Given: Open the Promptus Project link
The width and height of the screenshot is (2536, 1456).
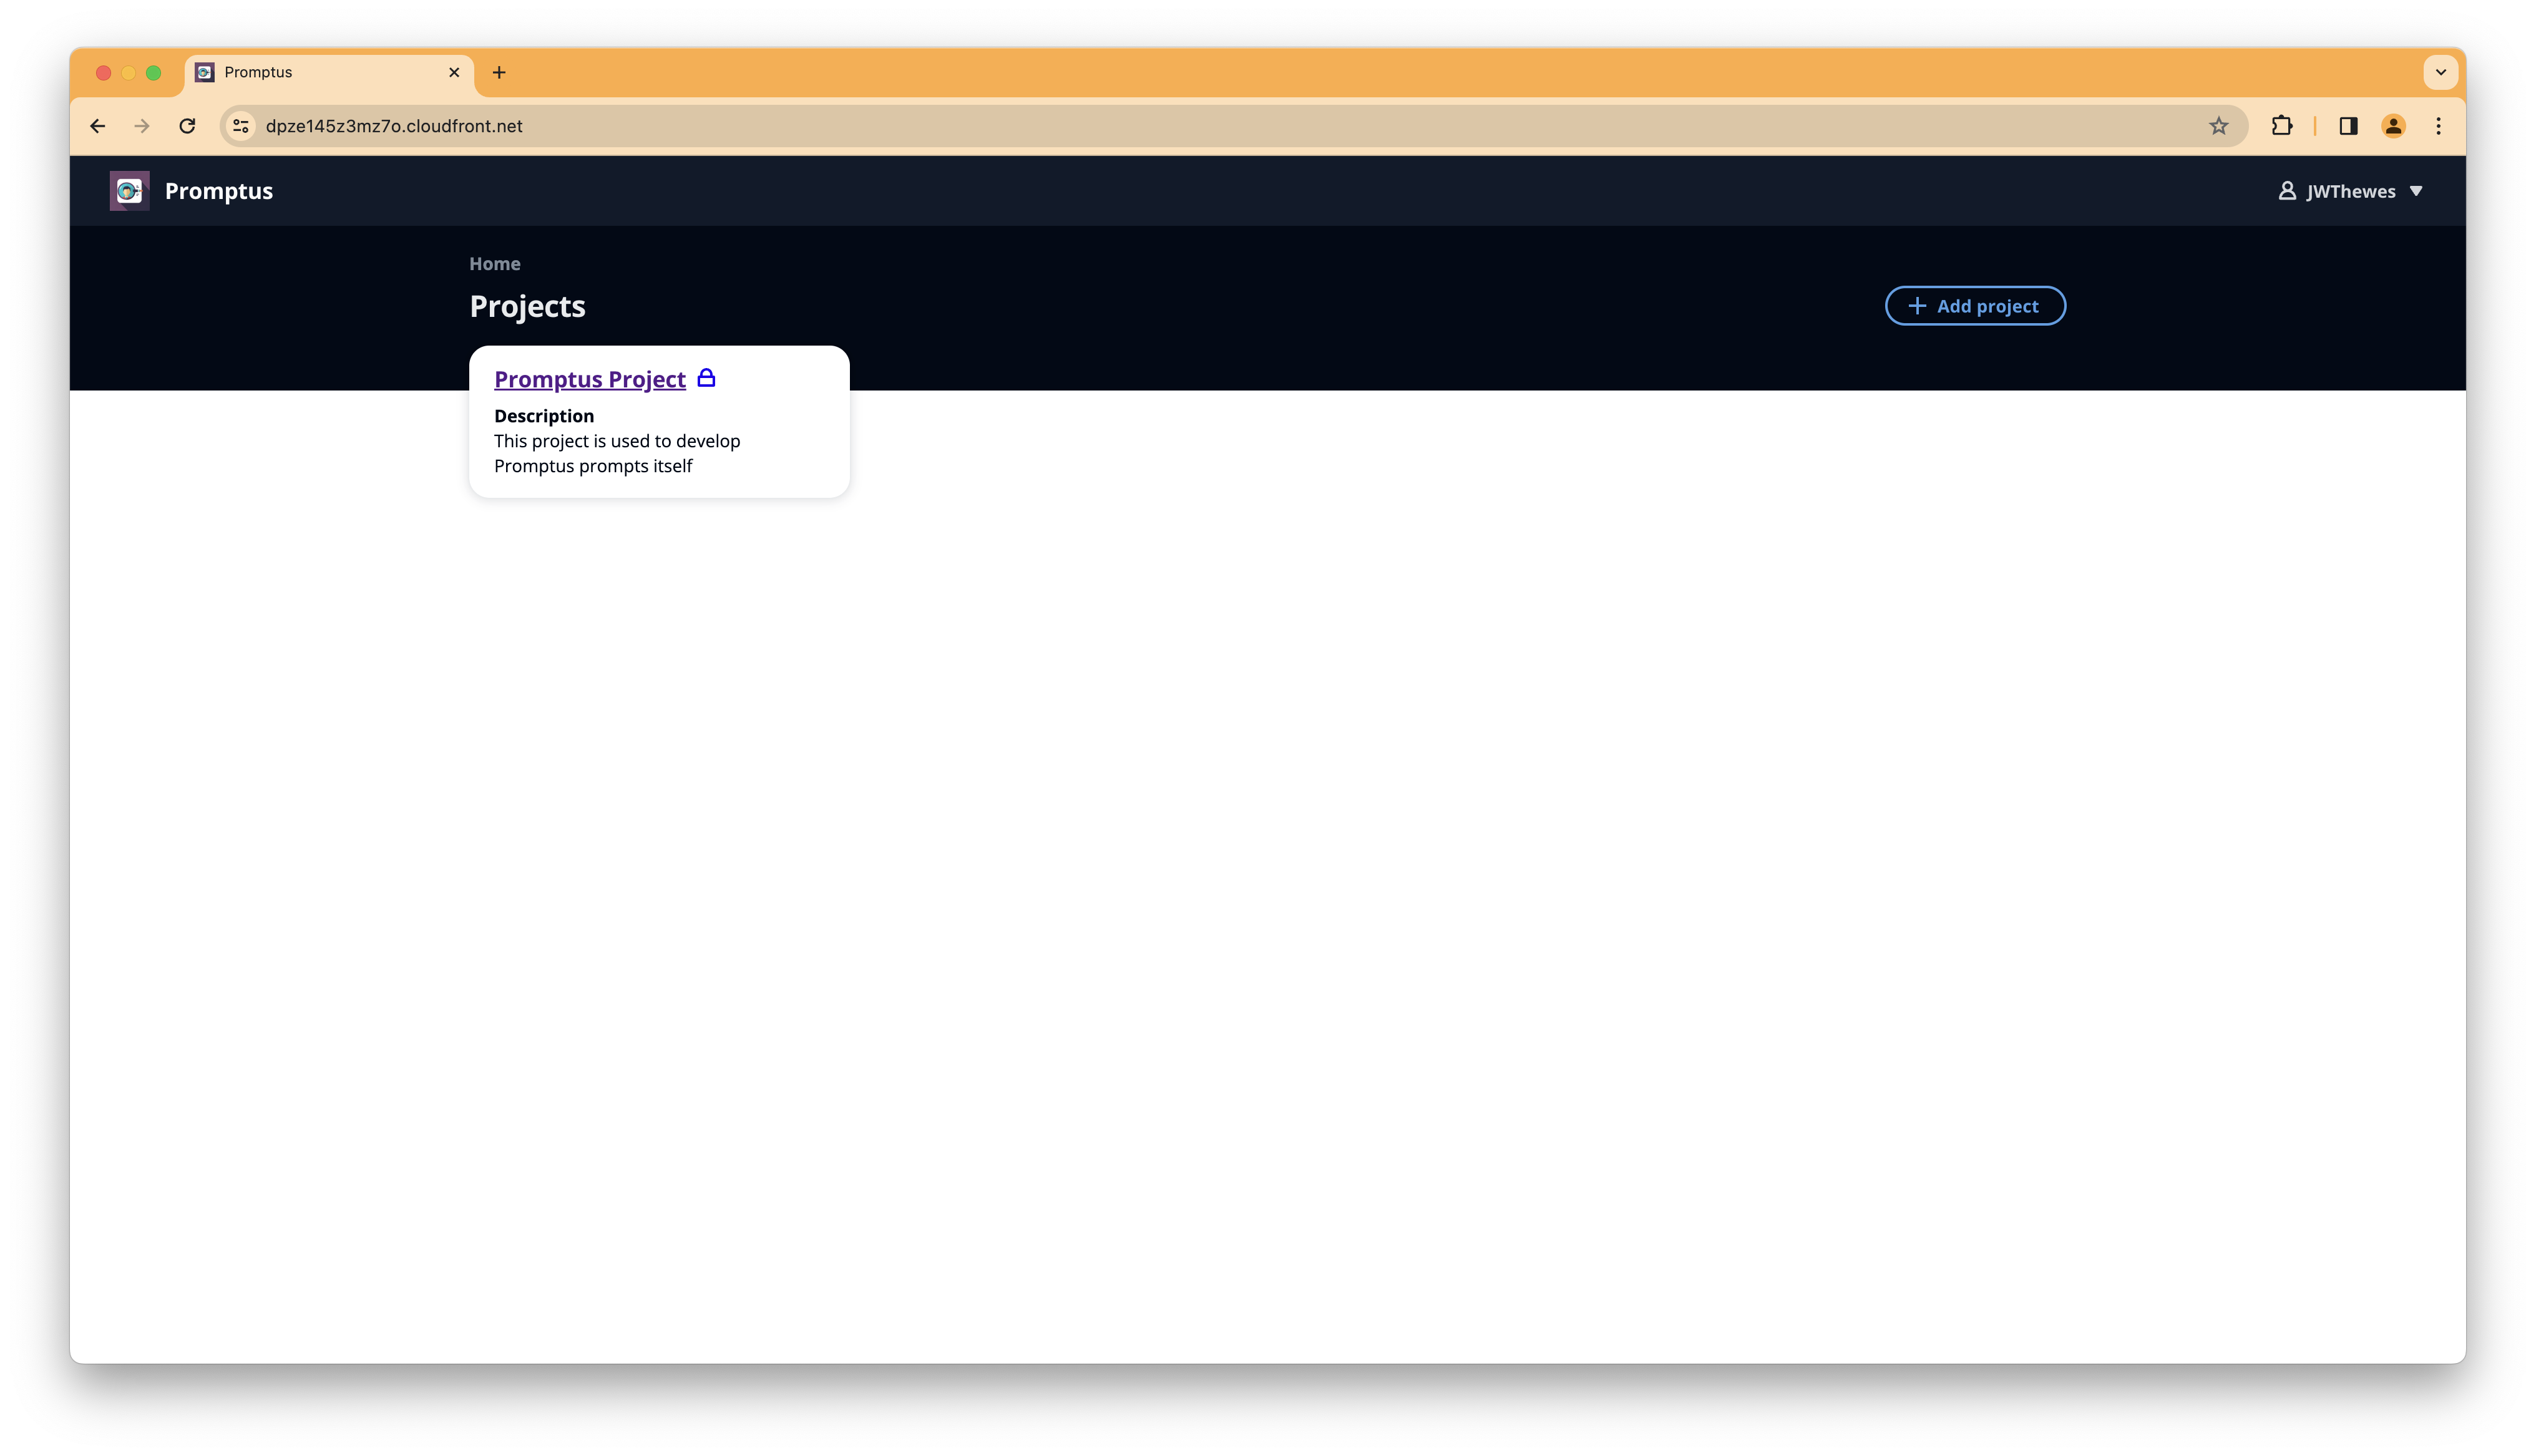Looking at the screenshot, I should [x=590, y=379].
